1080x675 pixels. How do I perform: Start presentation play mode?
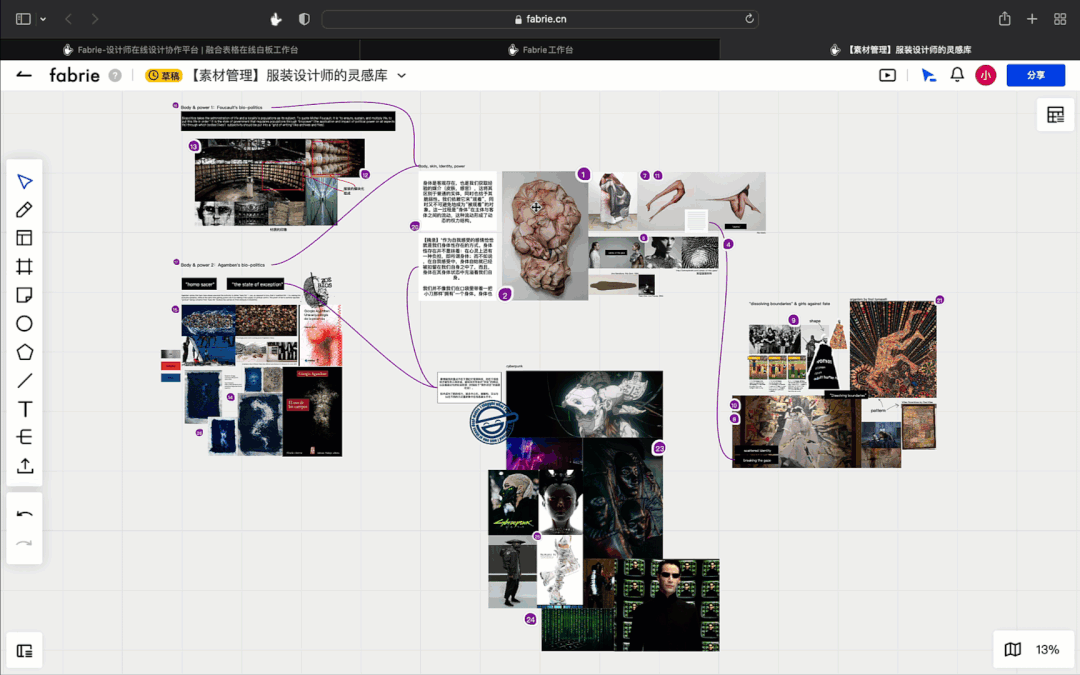[887, 75]
